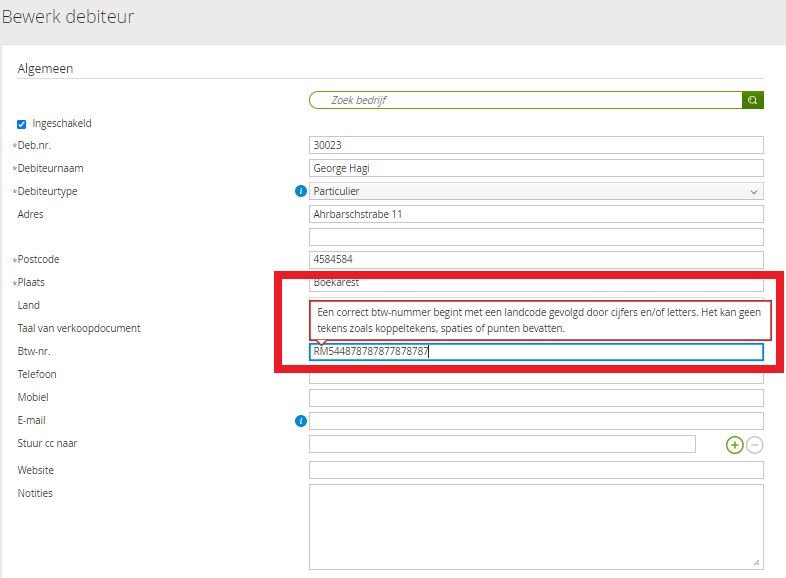Click the Btw-nr. label
Viewport: 786px width, 578px height.
coord(34,351)
